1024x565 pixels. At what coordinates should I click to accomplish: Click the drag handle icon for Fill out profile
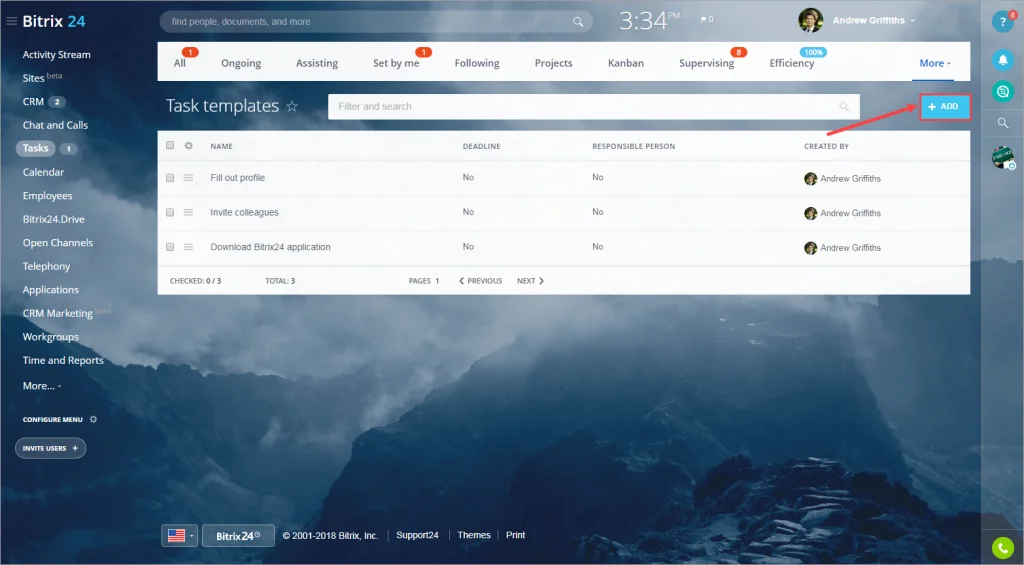pyautogui.click(x=187, y=178)
